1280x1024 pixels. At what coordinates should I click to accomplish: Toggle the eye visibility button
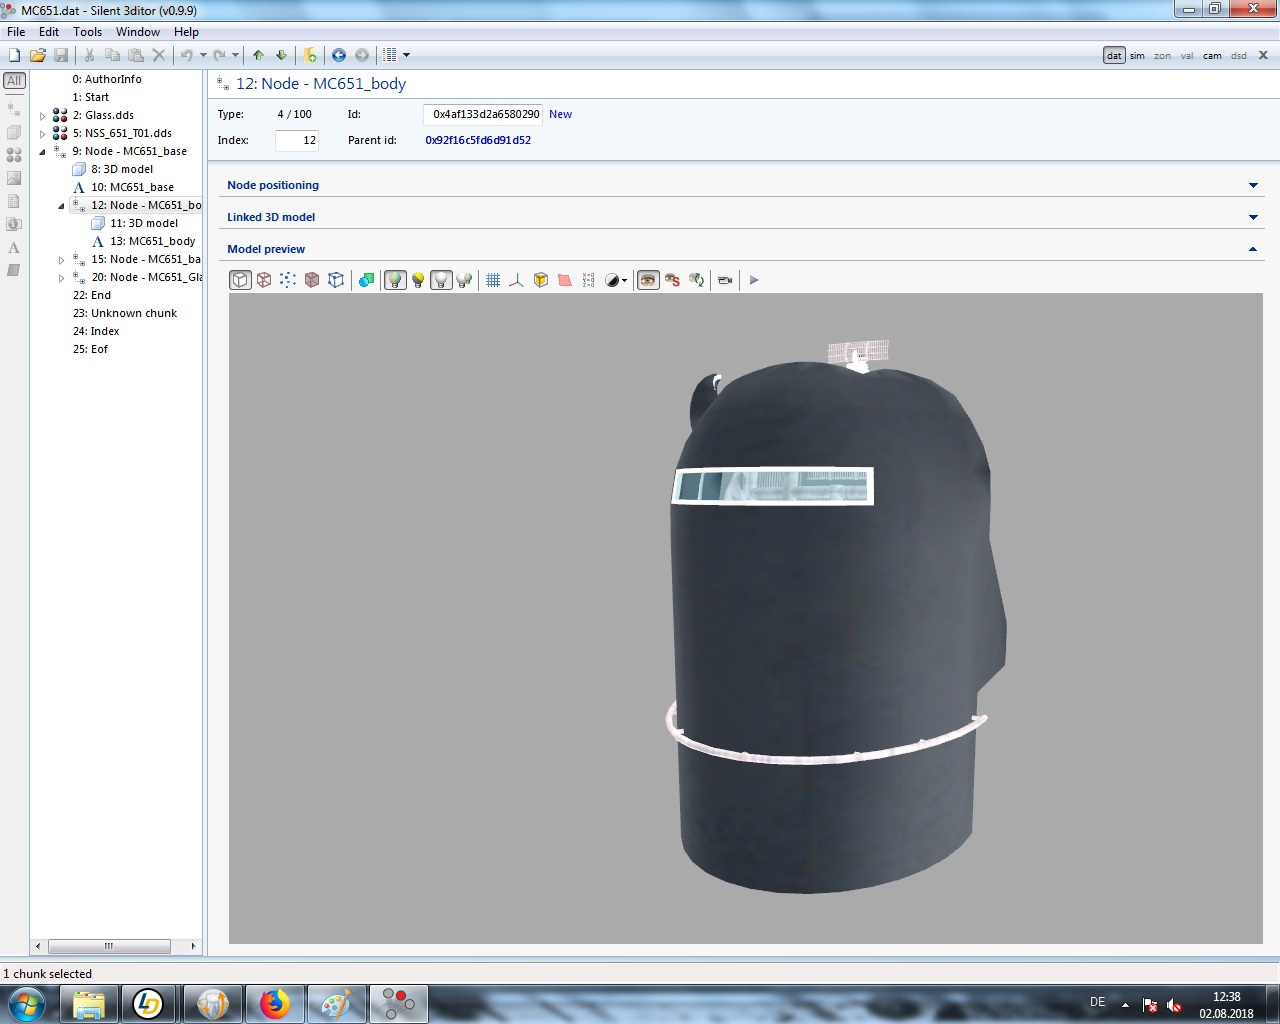tap(648, 280)
